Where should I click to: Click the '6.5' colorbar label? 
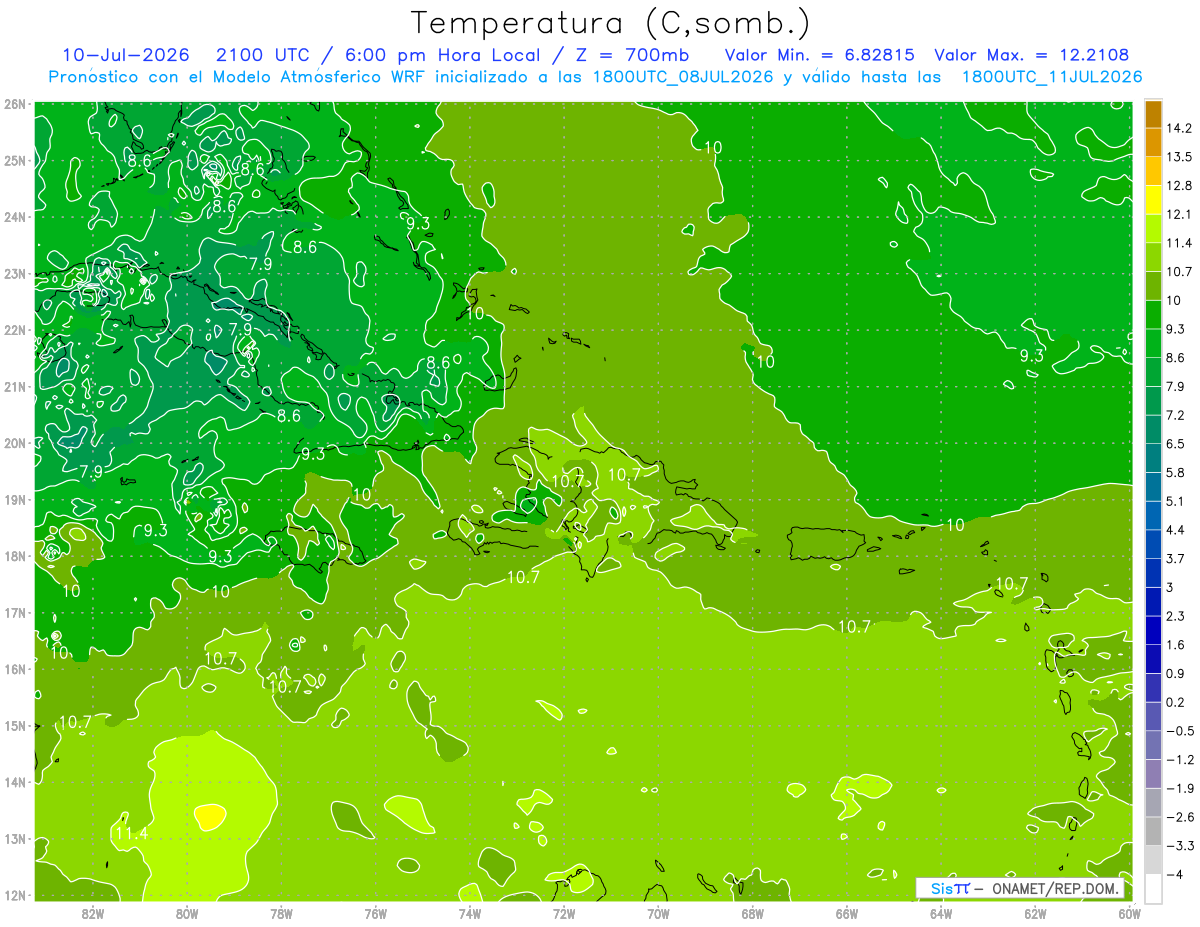[x=1175, y=443]
